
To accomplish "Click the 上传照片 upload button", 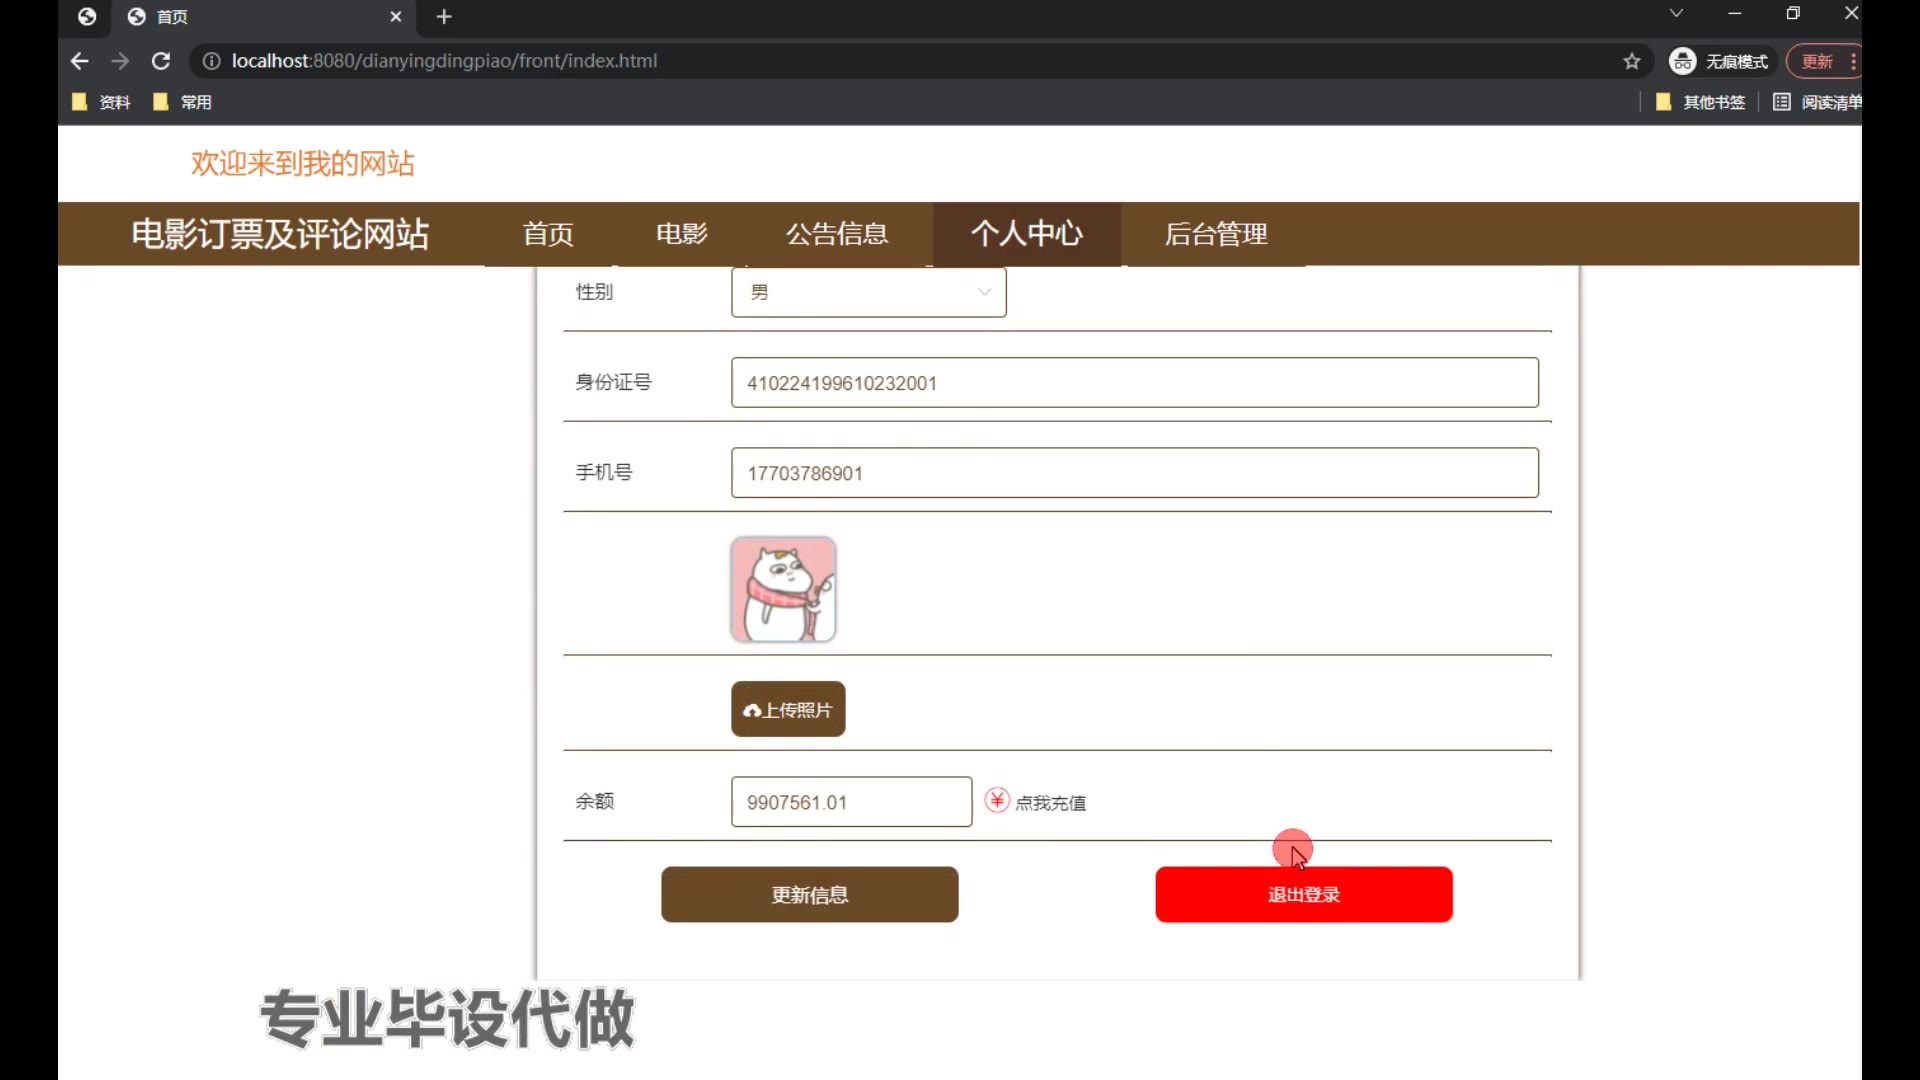I will click(788, 709).
